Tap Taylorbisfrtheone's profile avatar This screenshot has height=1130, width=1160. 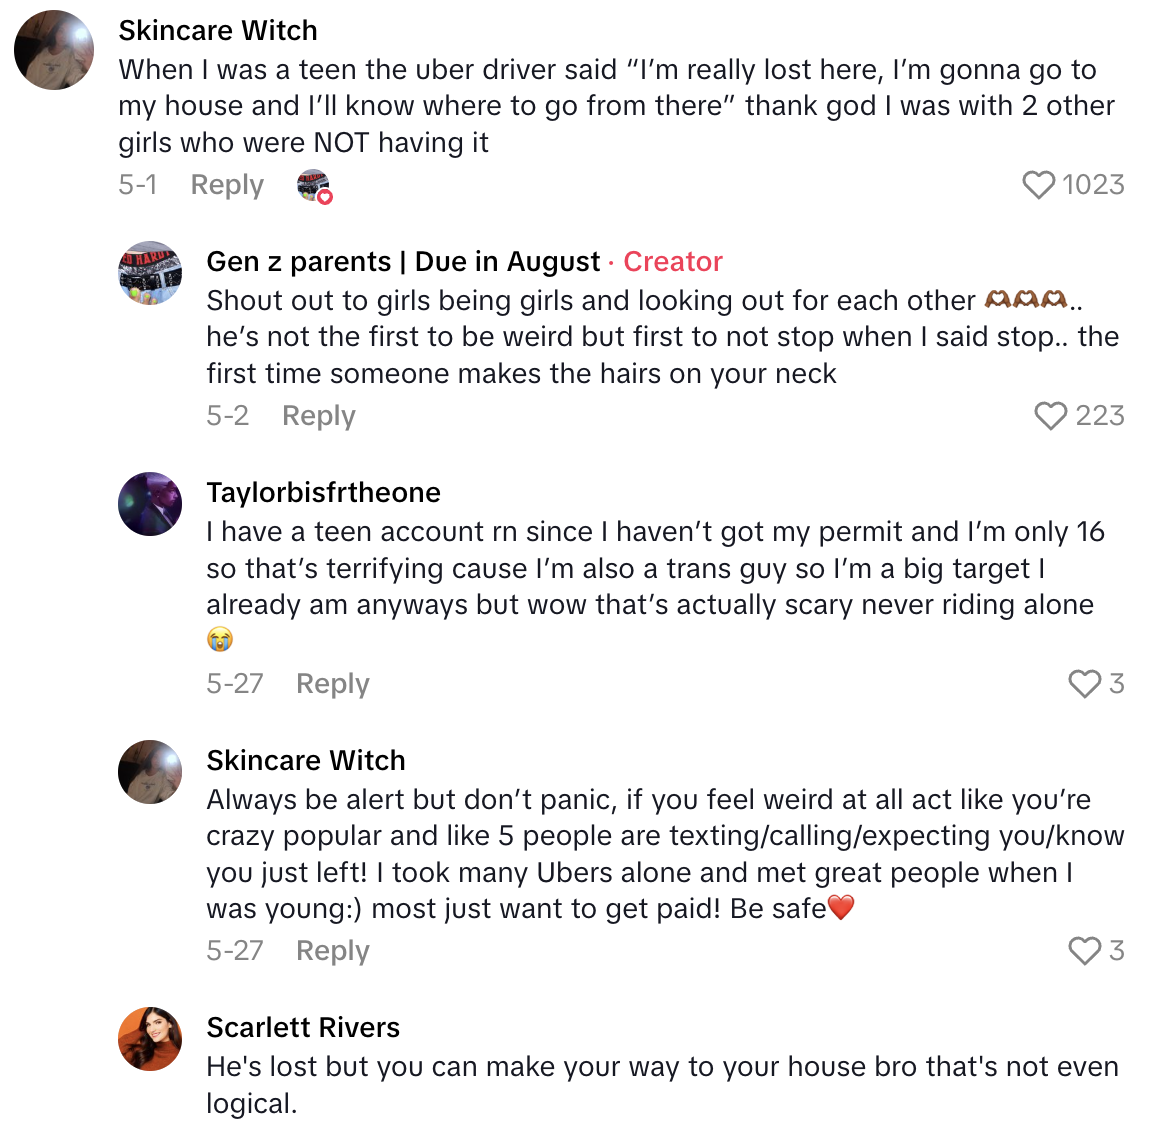(x=150, y=504)
